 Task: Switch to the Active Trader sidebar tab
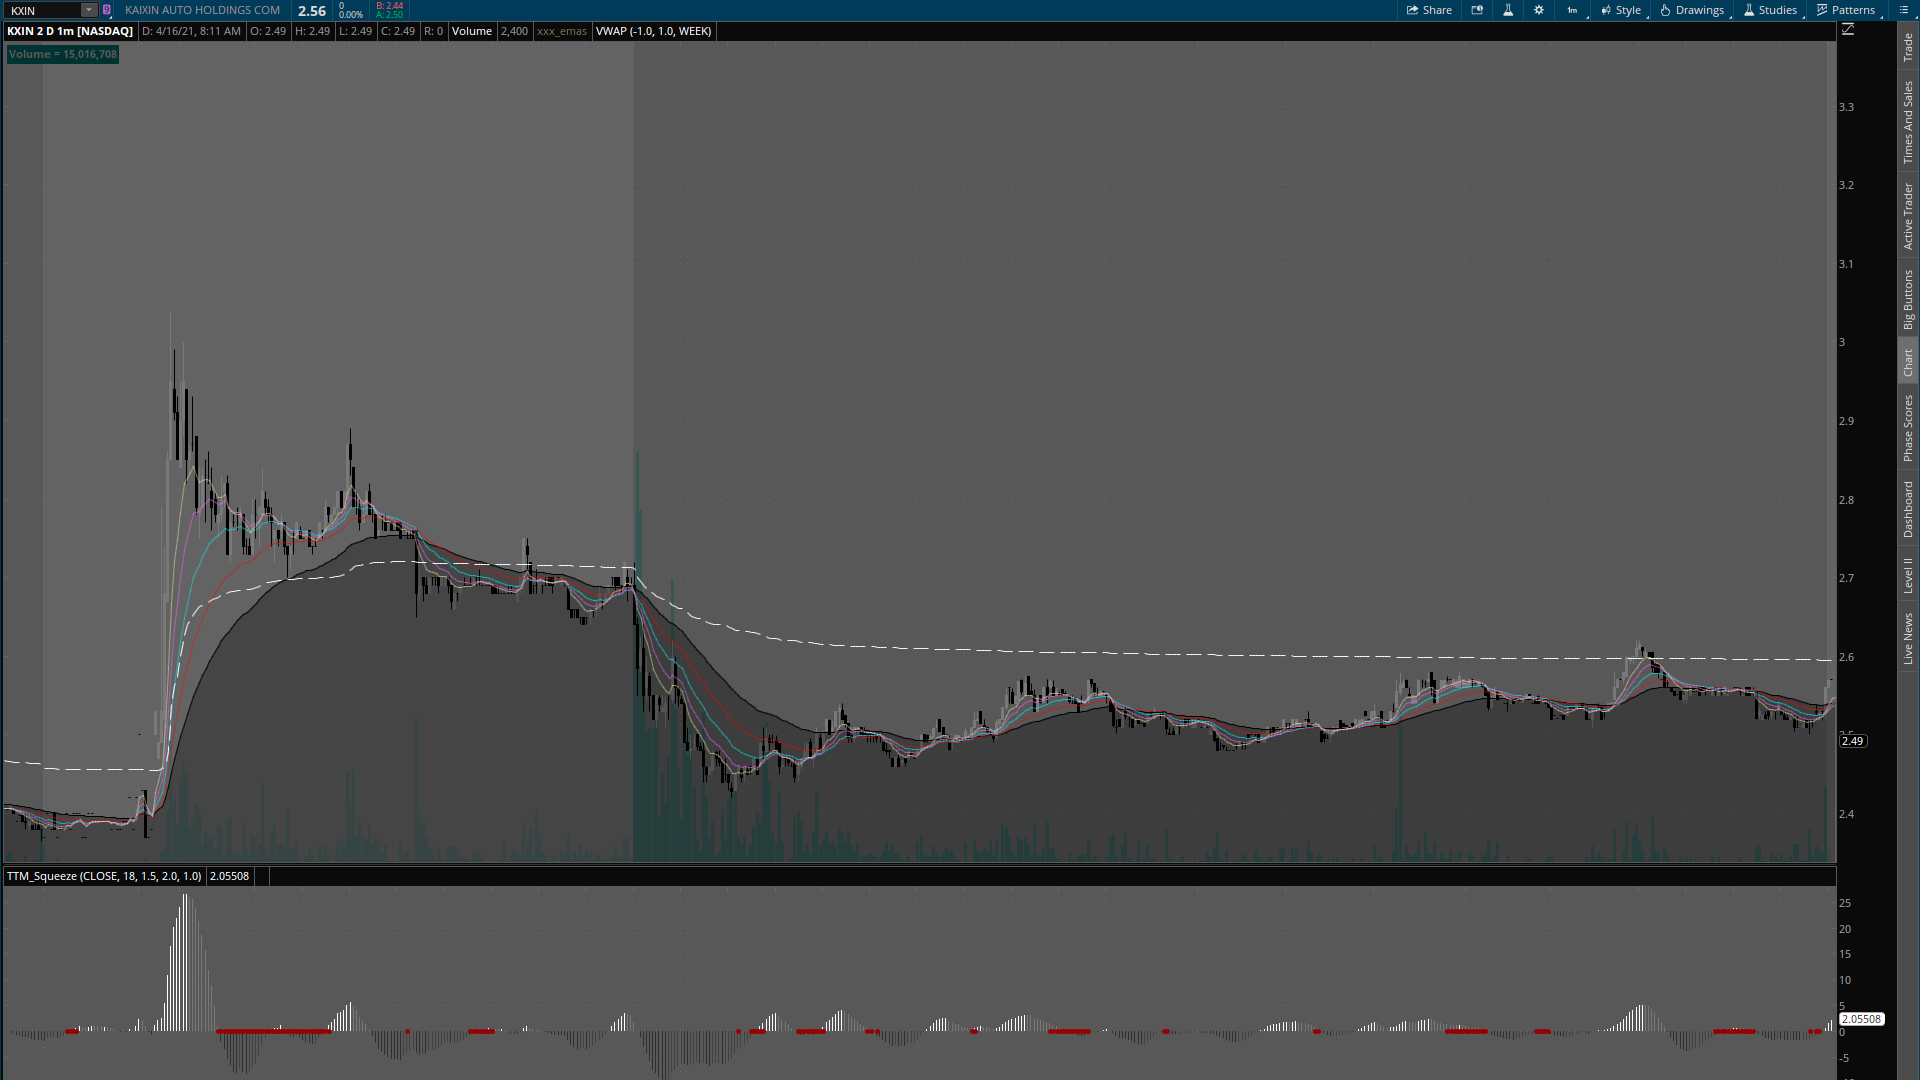coord(1908,216)
